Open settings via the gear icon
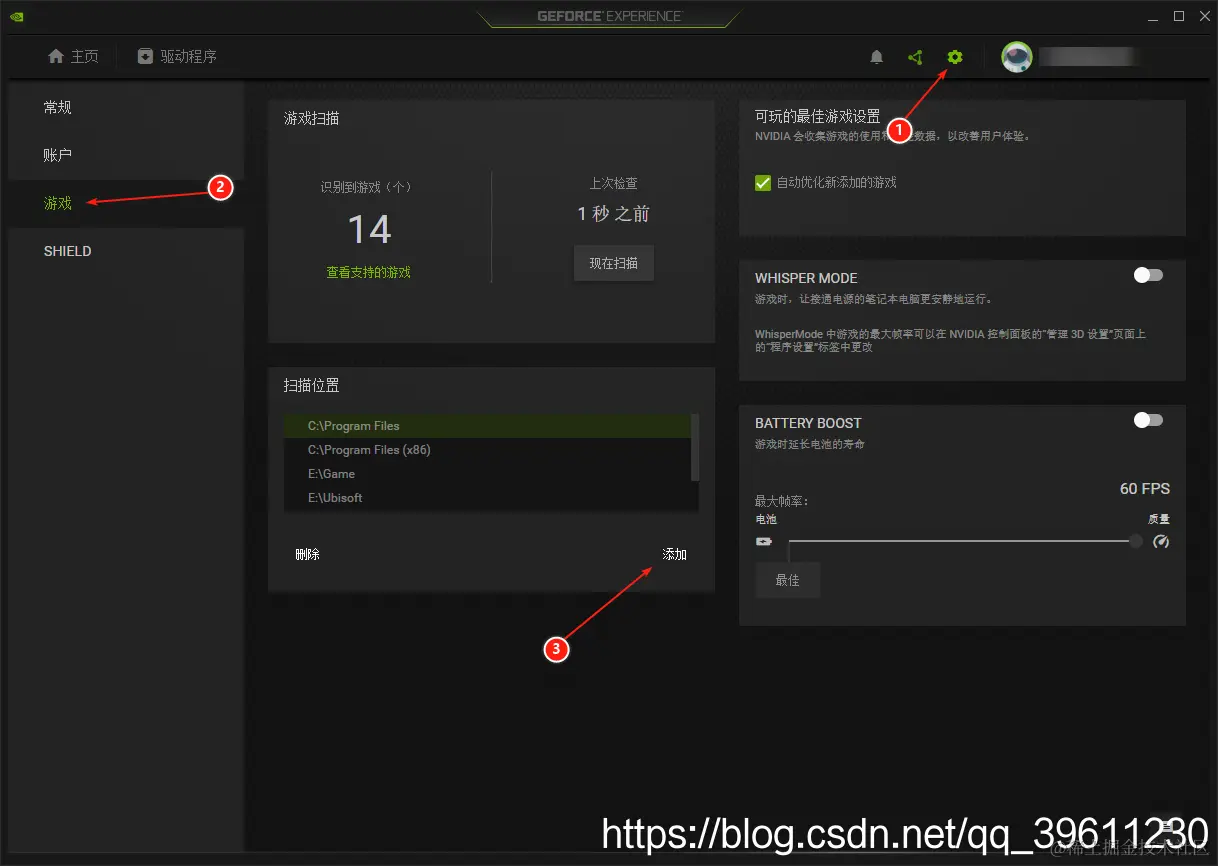 955,57
